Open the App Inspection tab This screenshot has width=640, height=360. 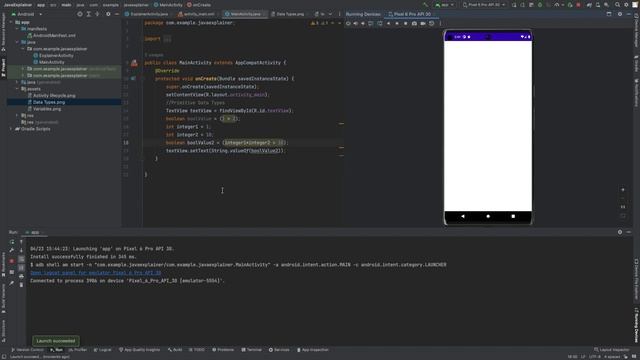coord(313,350)
